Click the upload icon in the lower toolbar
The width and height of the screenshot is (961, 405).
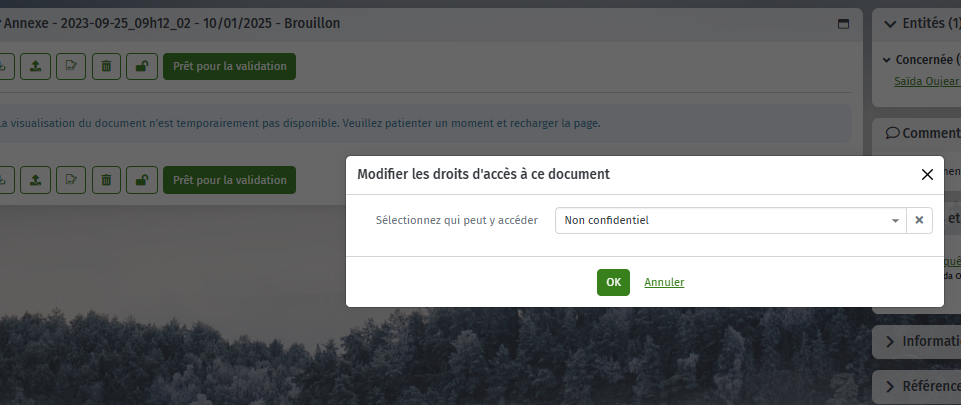click(36, 180)
